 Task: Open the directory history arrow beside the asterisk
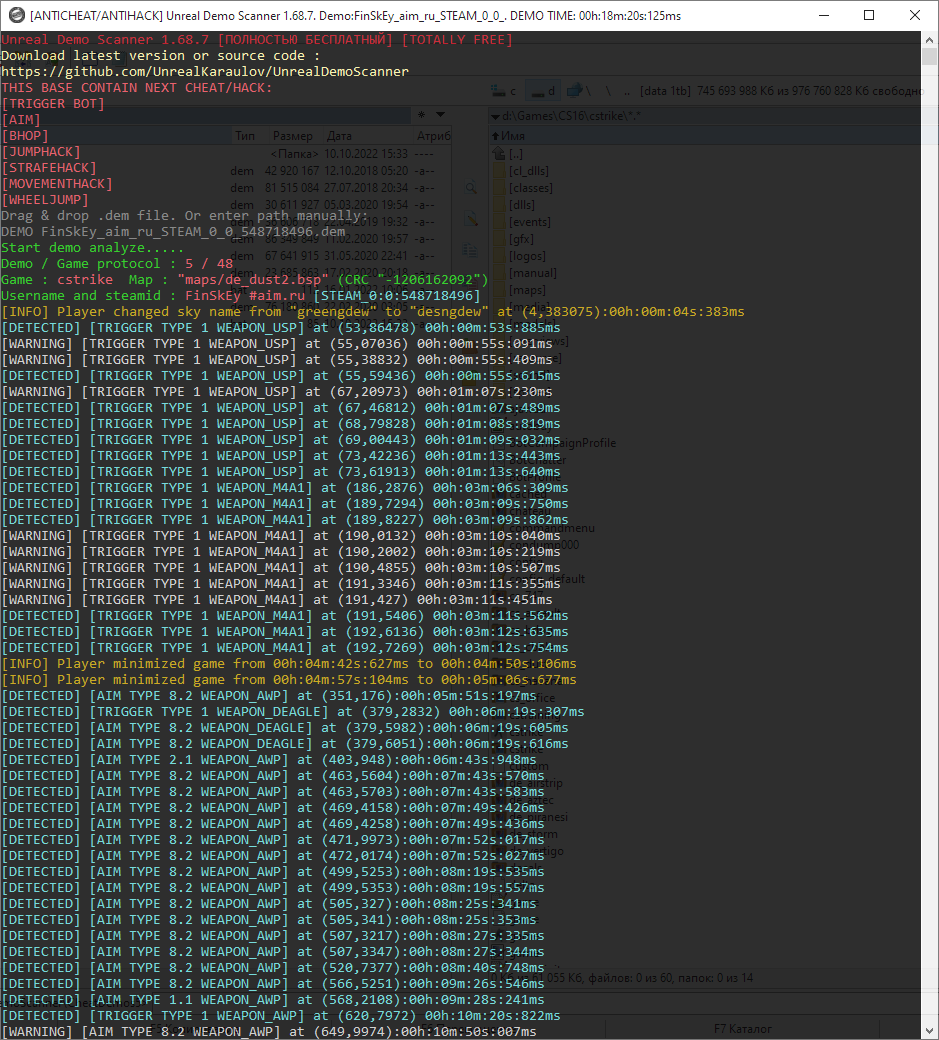[x=440, y=115]
